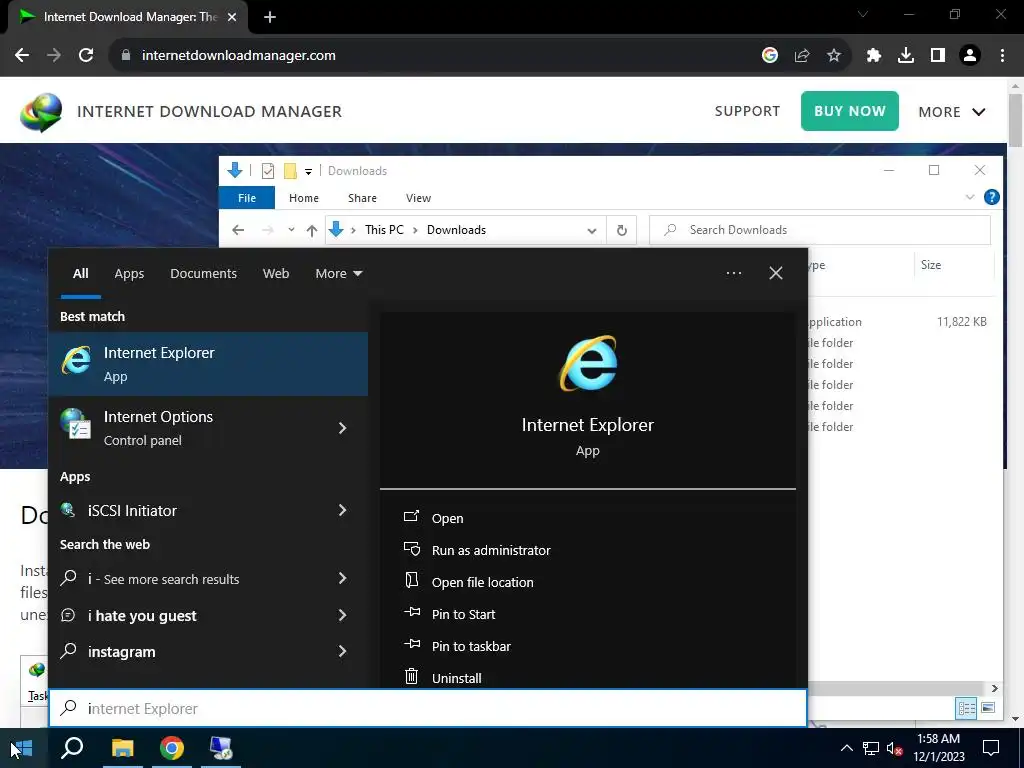This screenshot has height=768, width=1024.
Task: Refresh the Downloads folder view
Action: click(x=622, y=230)
